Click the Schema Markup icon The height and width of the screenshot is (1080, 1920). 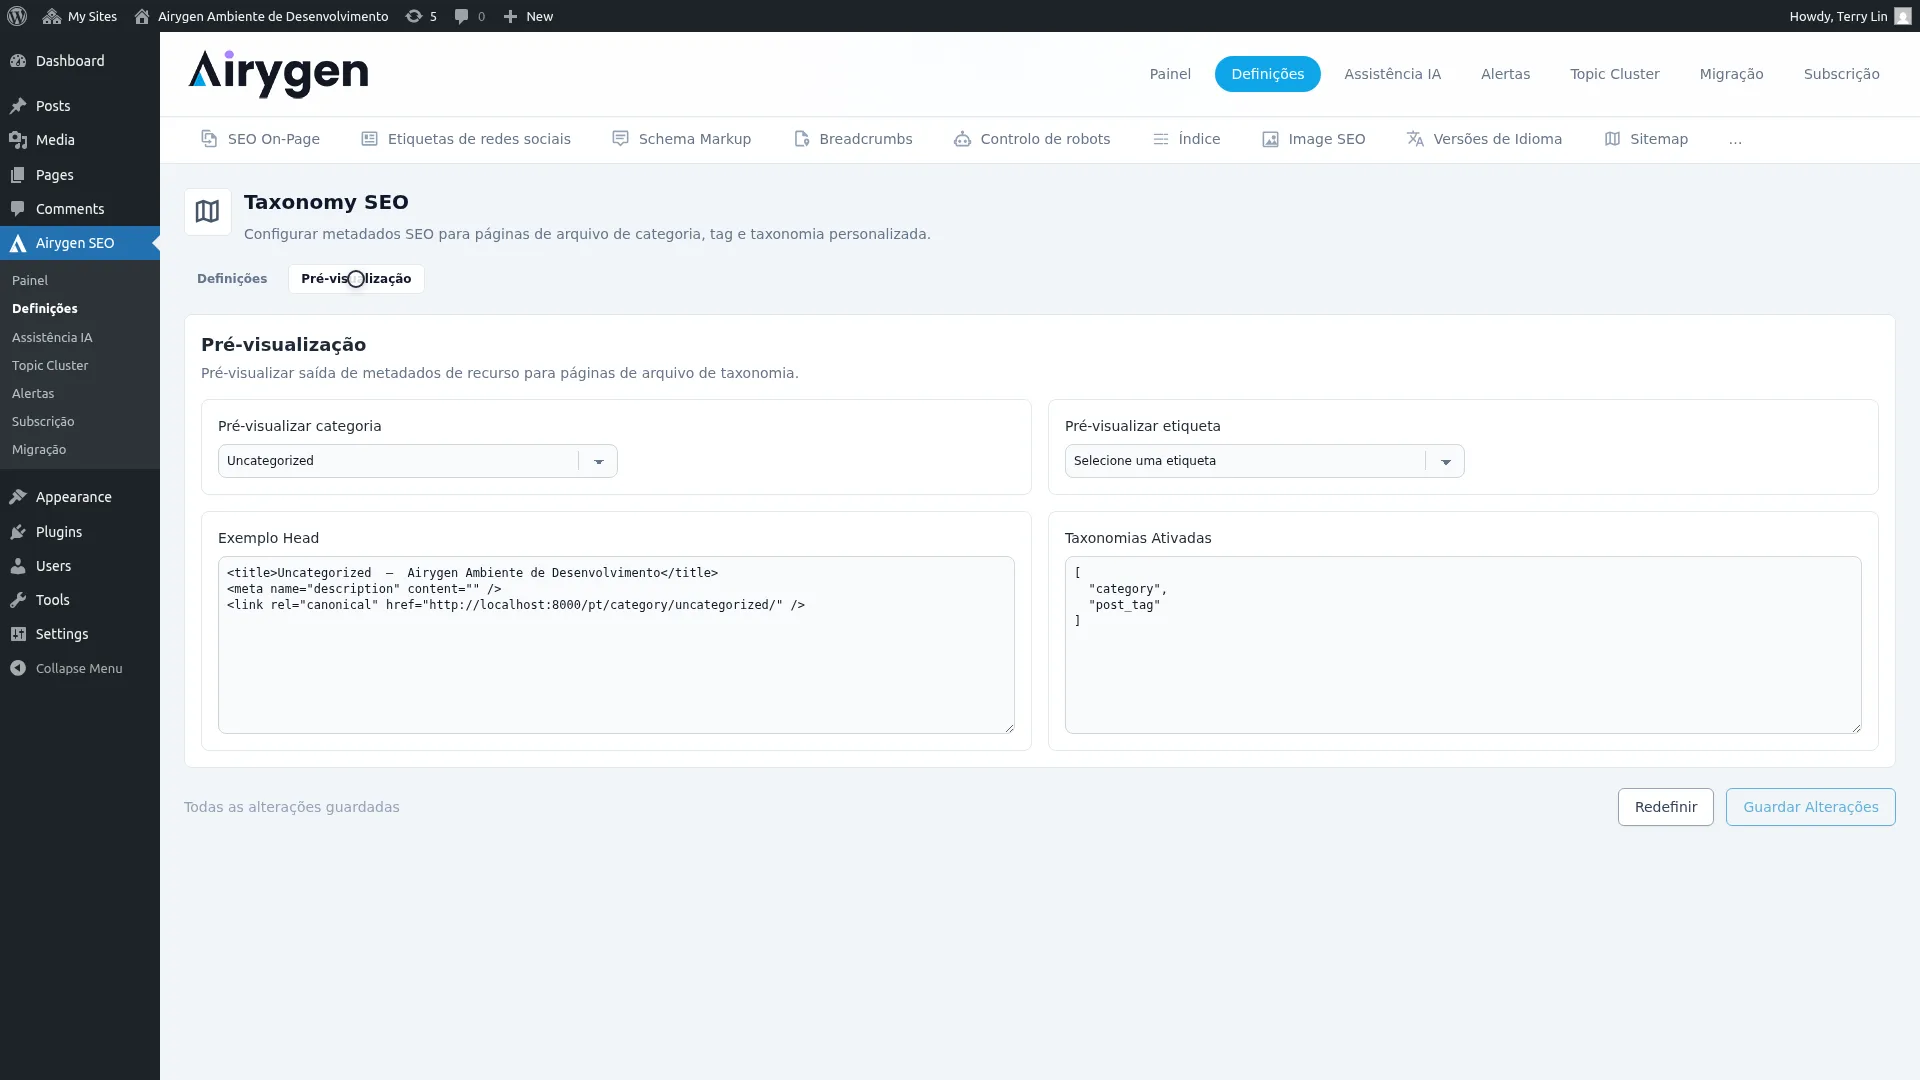pyautogui.click(x=620, y=139)
